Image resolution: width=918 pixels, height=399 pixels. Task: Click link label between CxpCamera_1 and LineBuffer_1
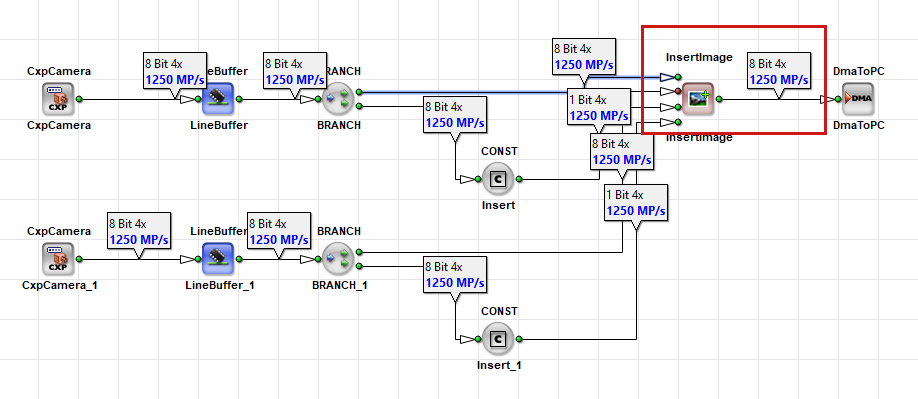[139, 231]
